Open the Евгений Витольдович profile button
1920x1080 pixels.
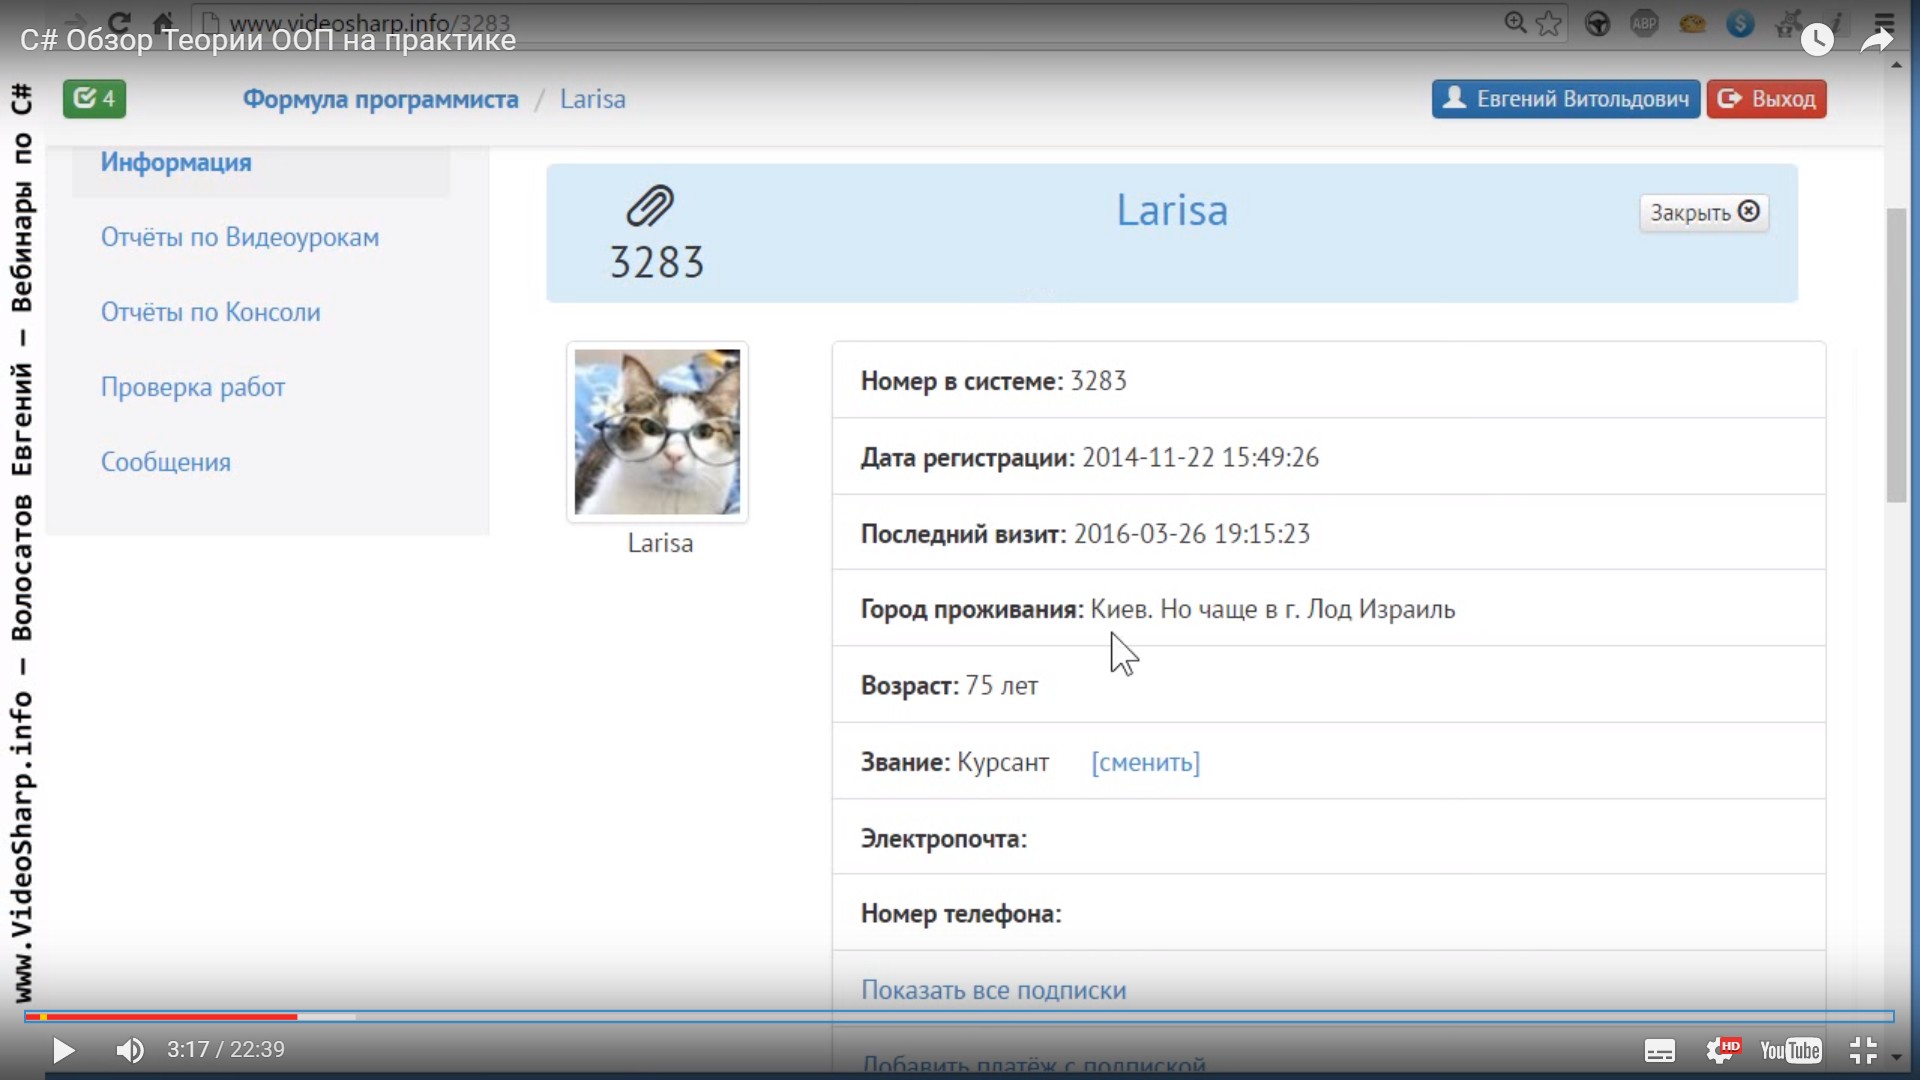1566,99
